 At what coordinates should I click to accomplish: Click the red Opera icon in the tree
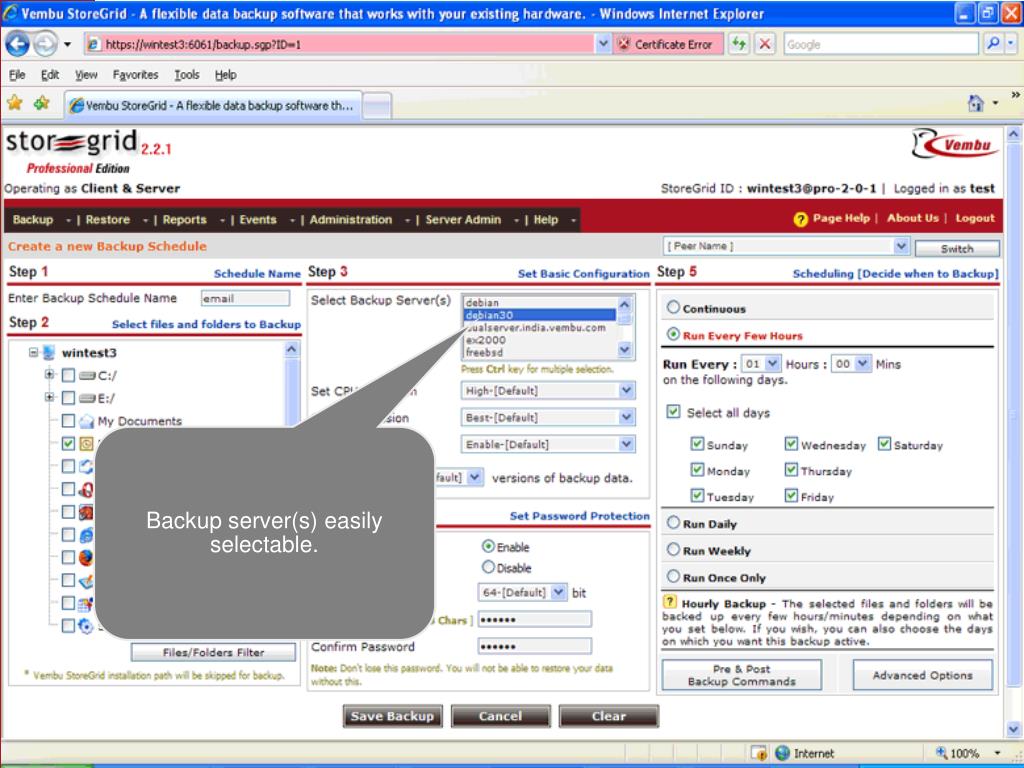tap(86, 489)
